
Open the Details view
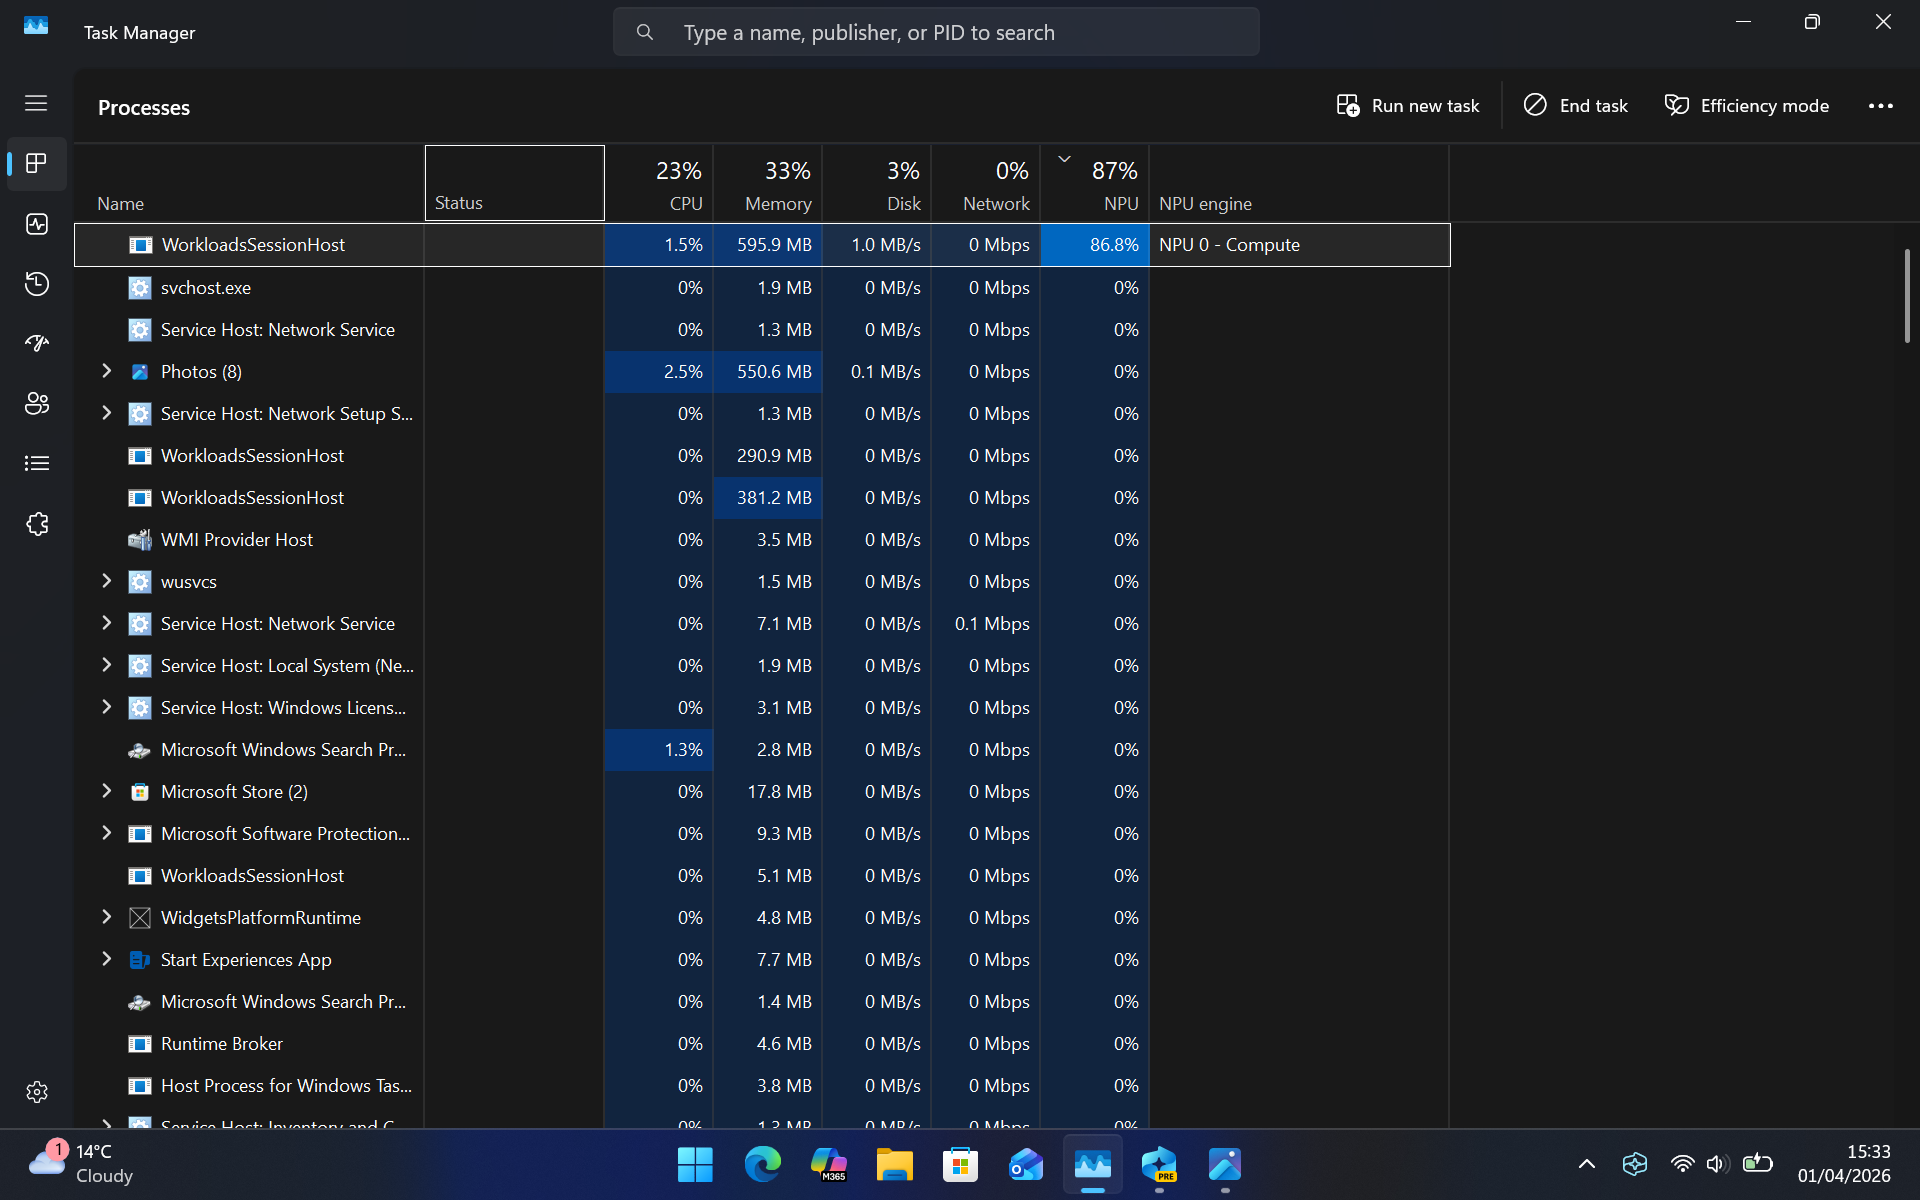click(x=36, y=463)
